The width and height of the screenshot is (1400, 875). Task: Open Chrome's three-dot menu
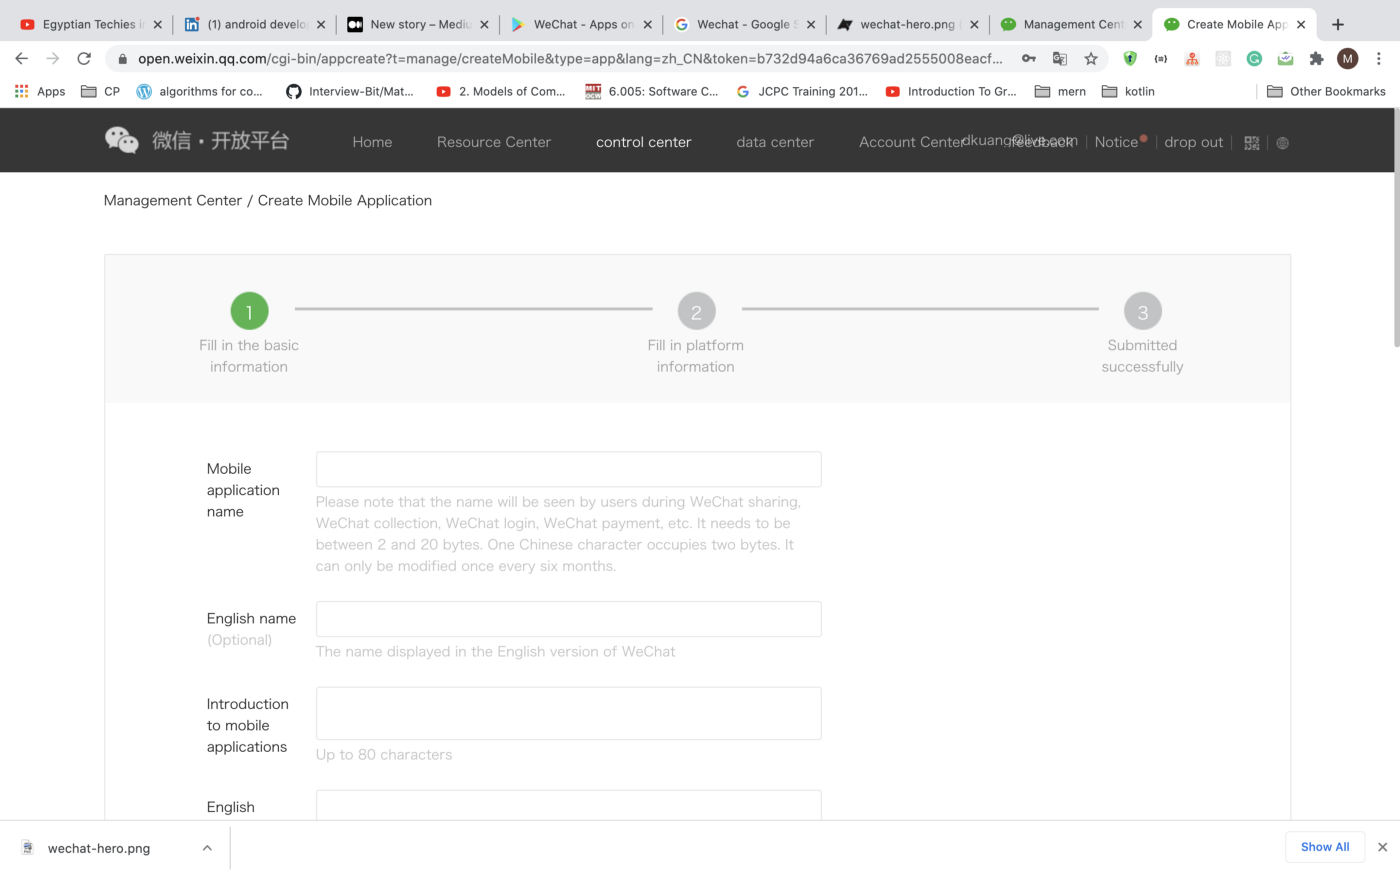1379,59
